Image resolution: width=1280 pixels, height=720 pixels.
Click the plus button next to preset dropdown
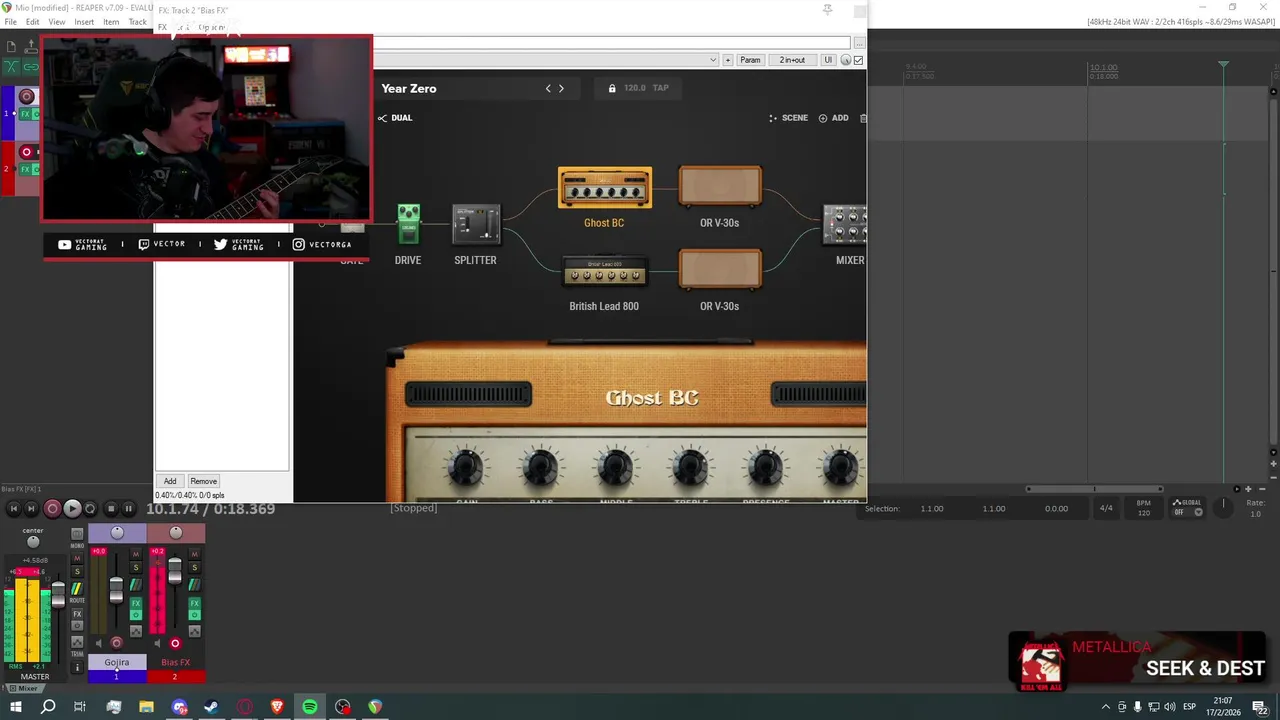click(x=728, y=60)
